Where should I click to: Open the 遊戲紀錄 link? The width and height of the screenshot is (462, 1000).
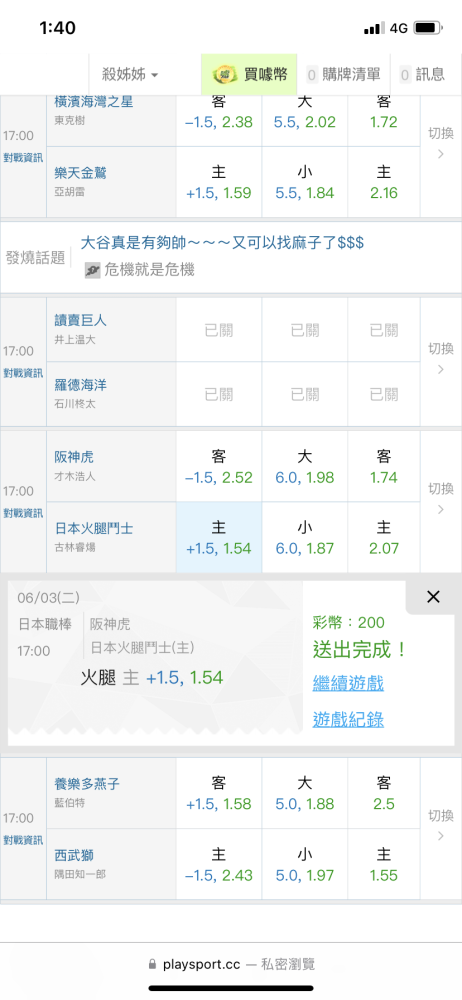(348, 720)
